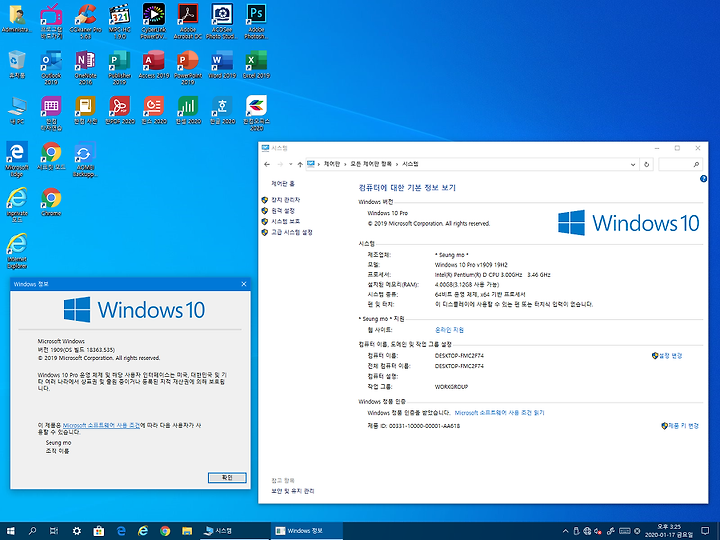Open the CCleaner Pro desktop shortcut
Image resolution: width=720 pixels, height=540 pixels.
point(85,21)
